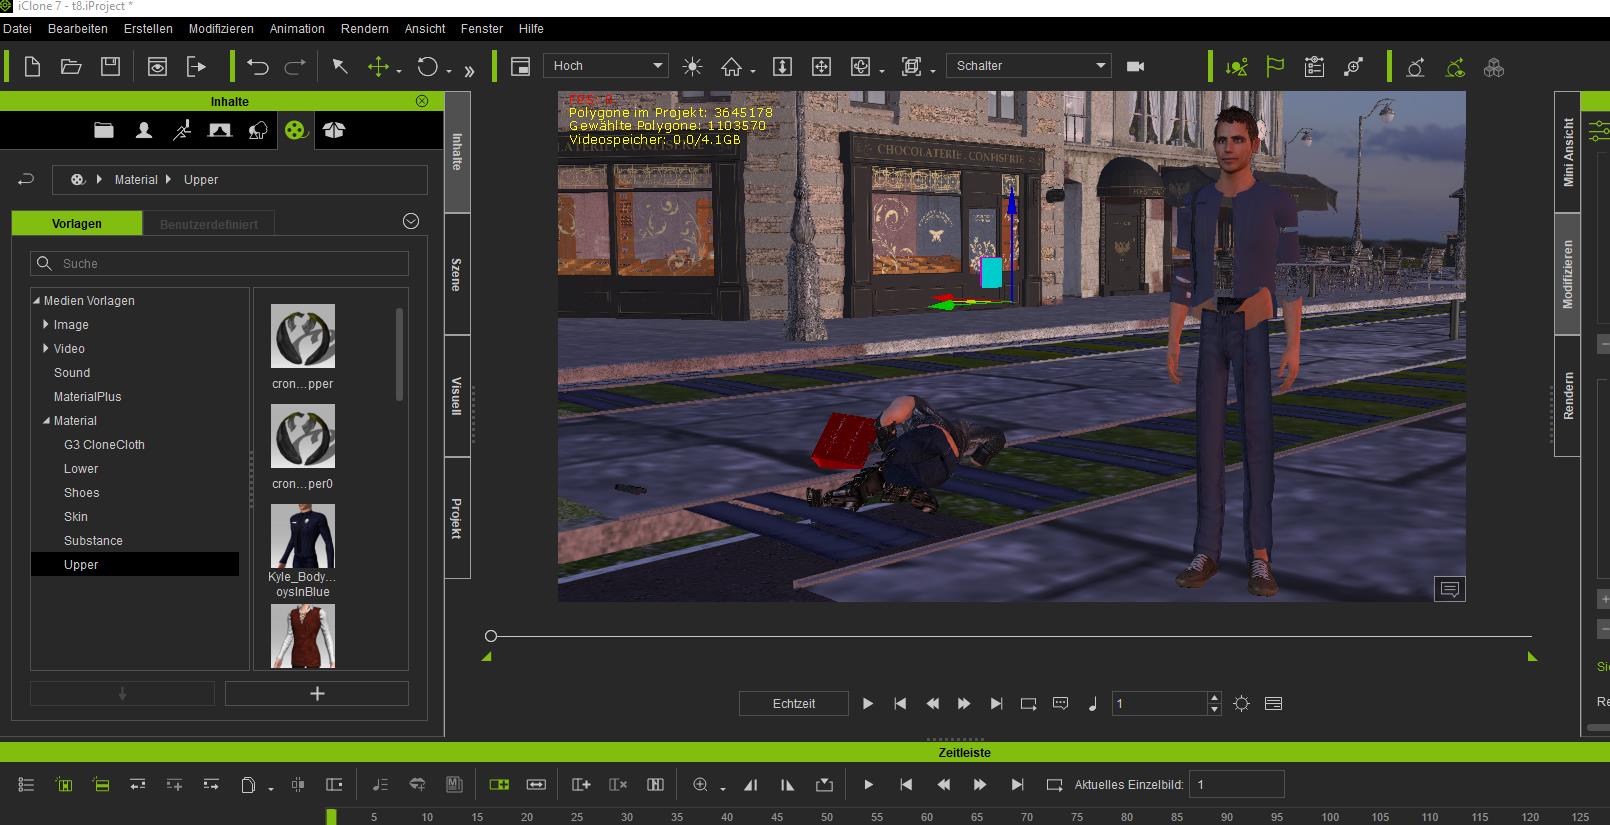
Task: Open the project folder tab in Inhalte
Action: tap(104, 130)
